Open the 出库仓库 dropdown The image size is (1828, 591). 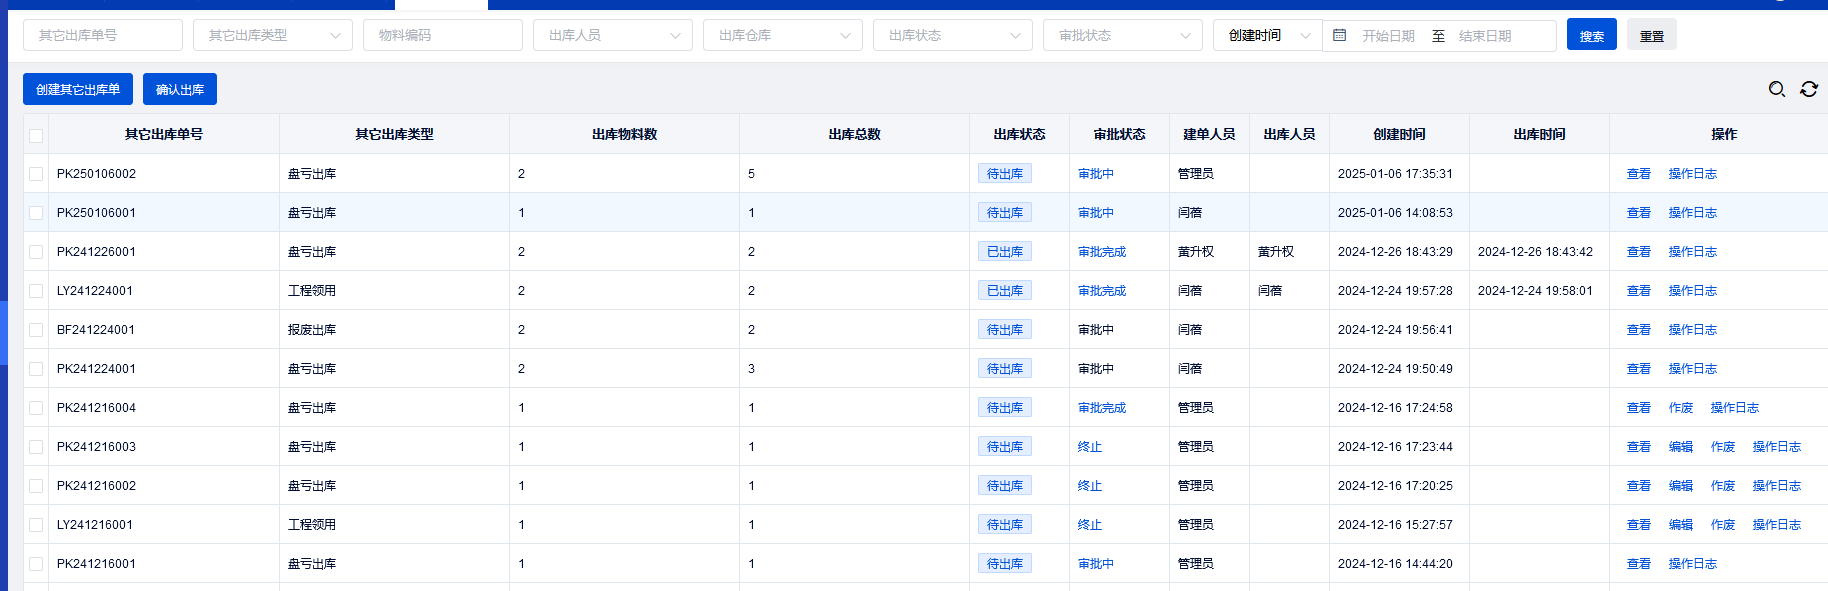[x=782, y=35]
